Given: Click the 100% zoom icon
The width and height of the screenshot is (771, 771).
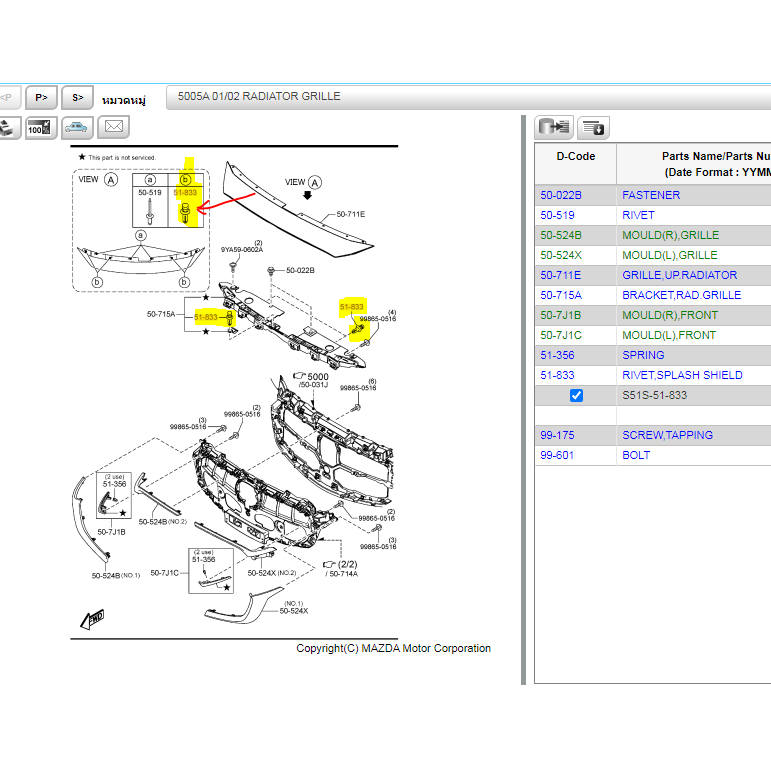Looking at the screenshot, I should 40,127.
